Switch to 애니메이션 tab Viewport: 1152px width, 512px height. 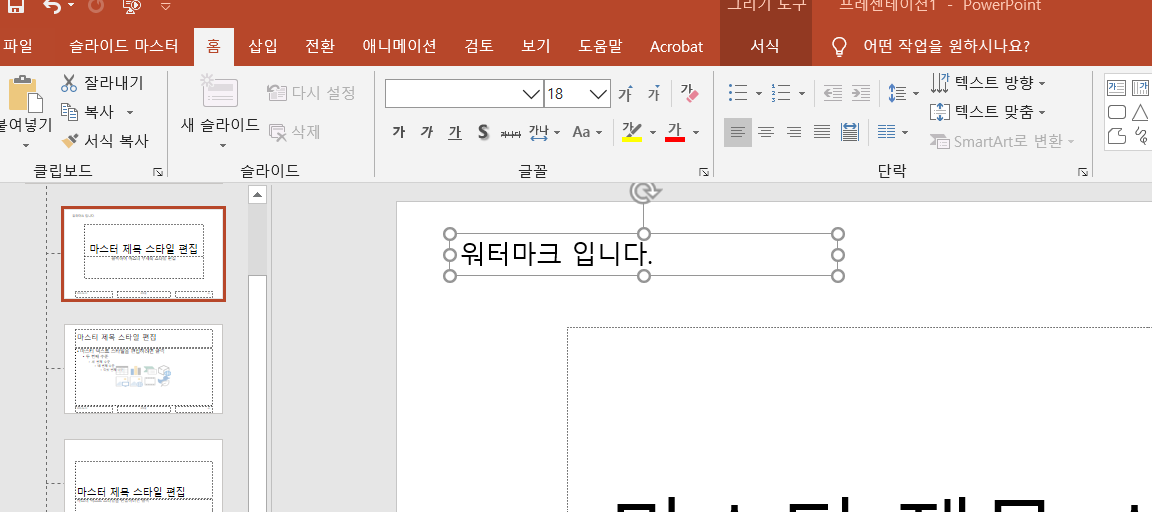[x=399, y=46]
